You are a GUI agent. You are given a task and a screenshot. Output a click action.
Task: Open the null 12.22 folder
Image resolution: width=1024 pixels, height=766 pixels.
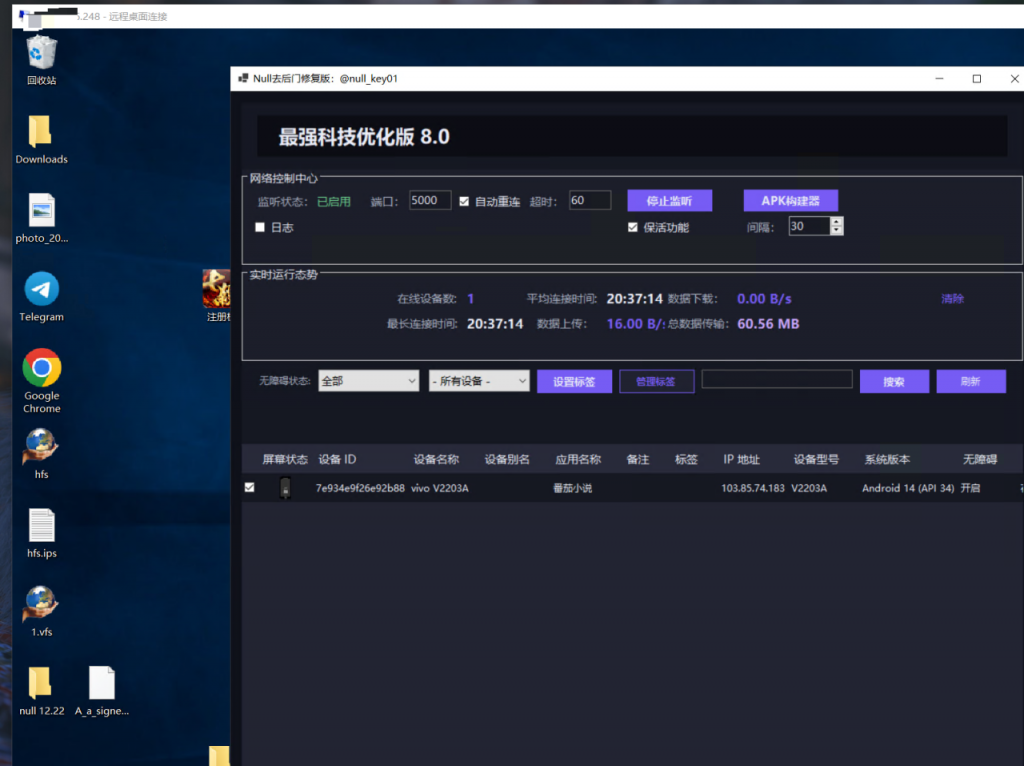[x=41, y=681]
